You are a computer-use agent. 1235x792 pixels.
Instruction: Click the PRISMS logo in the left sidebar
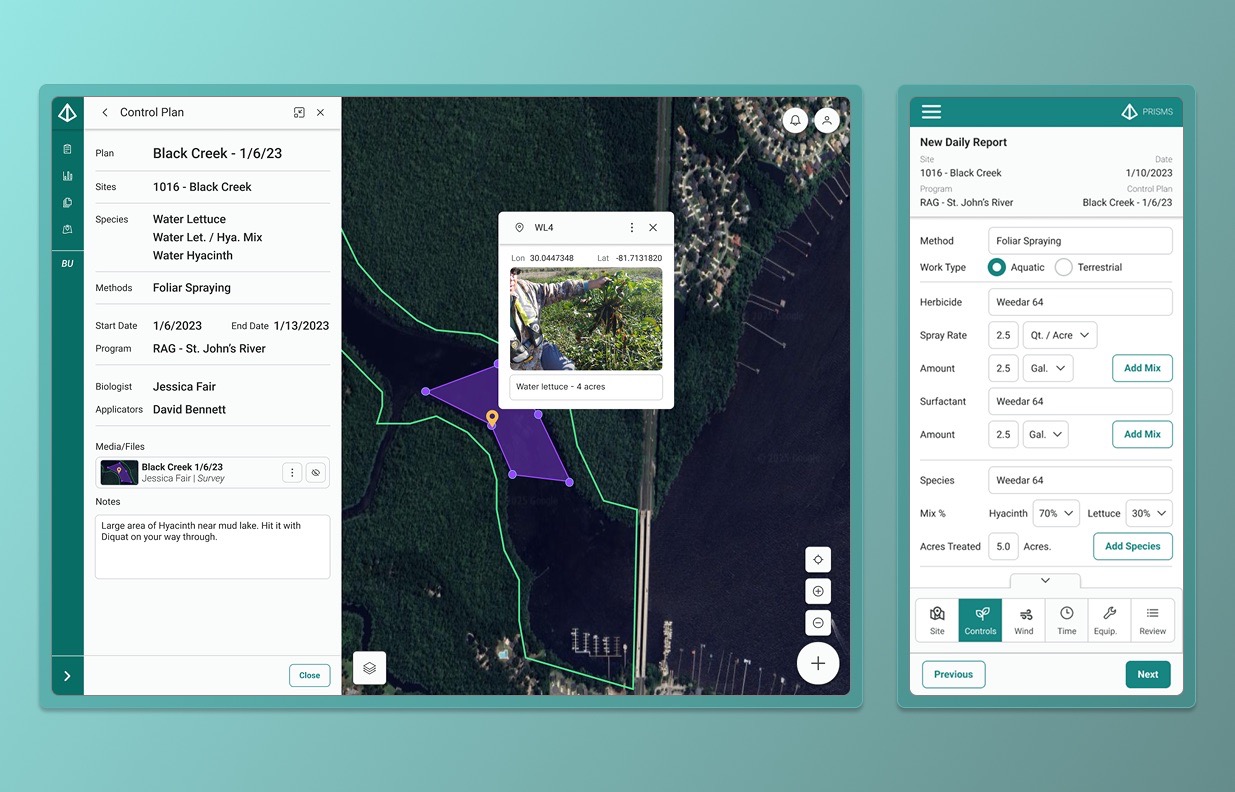tap(67, 113)
